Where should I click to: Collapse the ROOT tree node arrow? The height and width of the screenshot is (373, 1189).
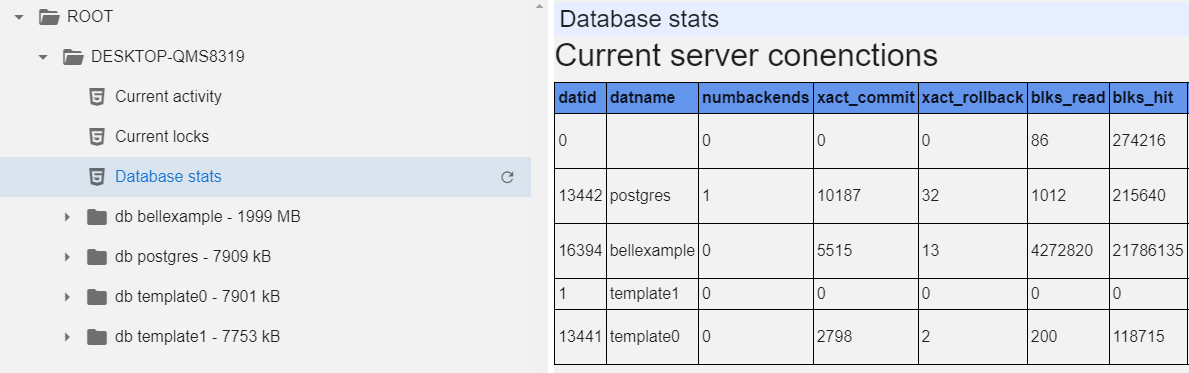[19, 16]
